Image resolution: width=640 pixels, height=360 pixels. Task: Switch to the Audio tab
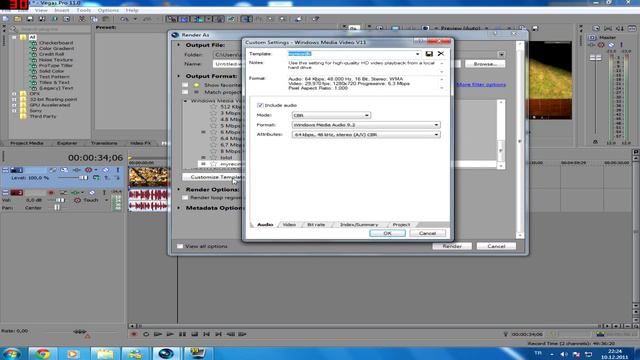265,224
